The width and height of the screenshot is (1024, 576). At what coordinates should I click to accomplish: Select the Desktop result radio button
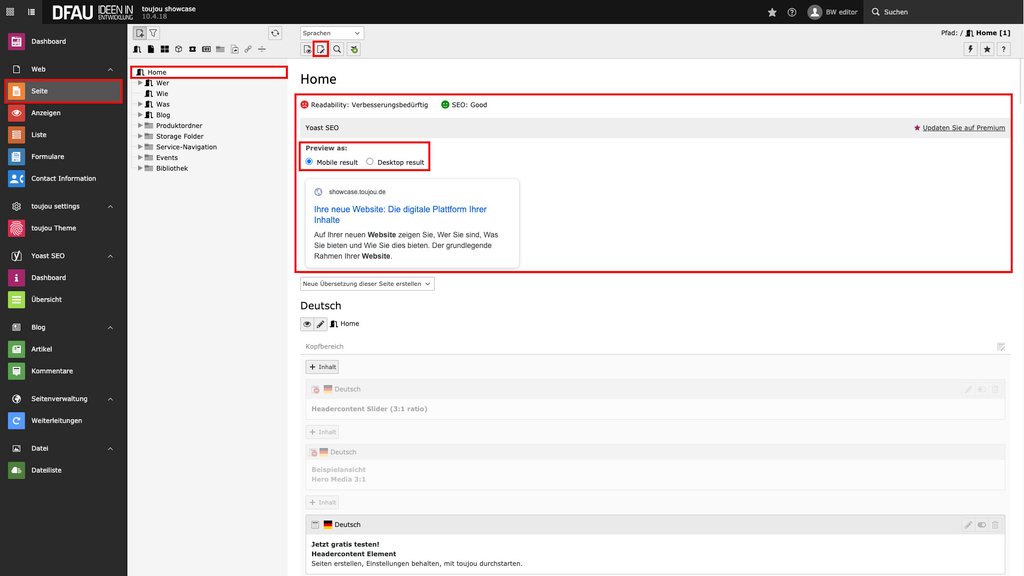tap(370, 161)
